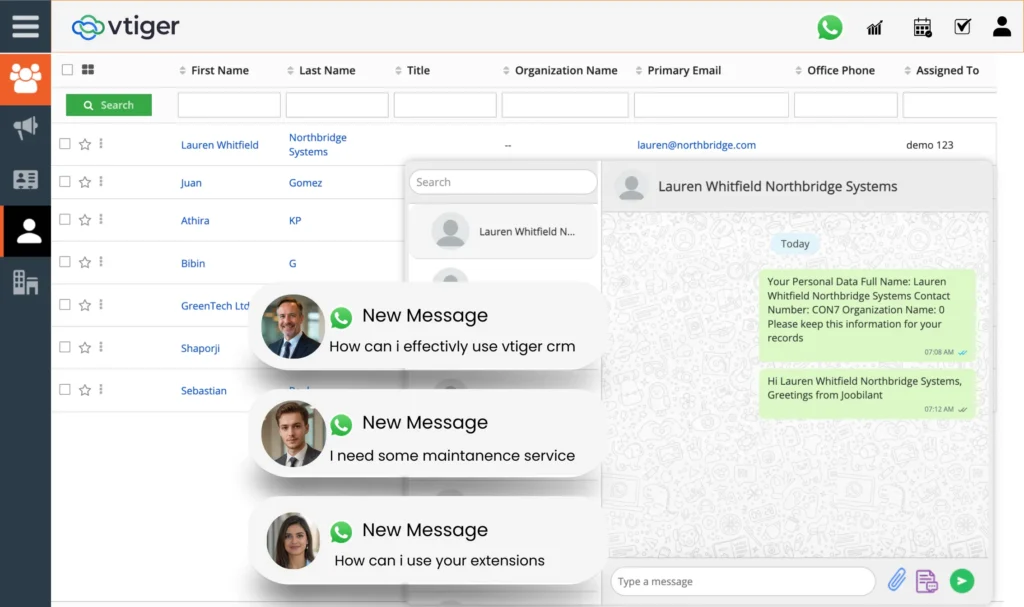Select the Contacts icon in the left sidebar

[x=25, y=230]
